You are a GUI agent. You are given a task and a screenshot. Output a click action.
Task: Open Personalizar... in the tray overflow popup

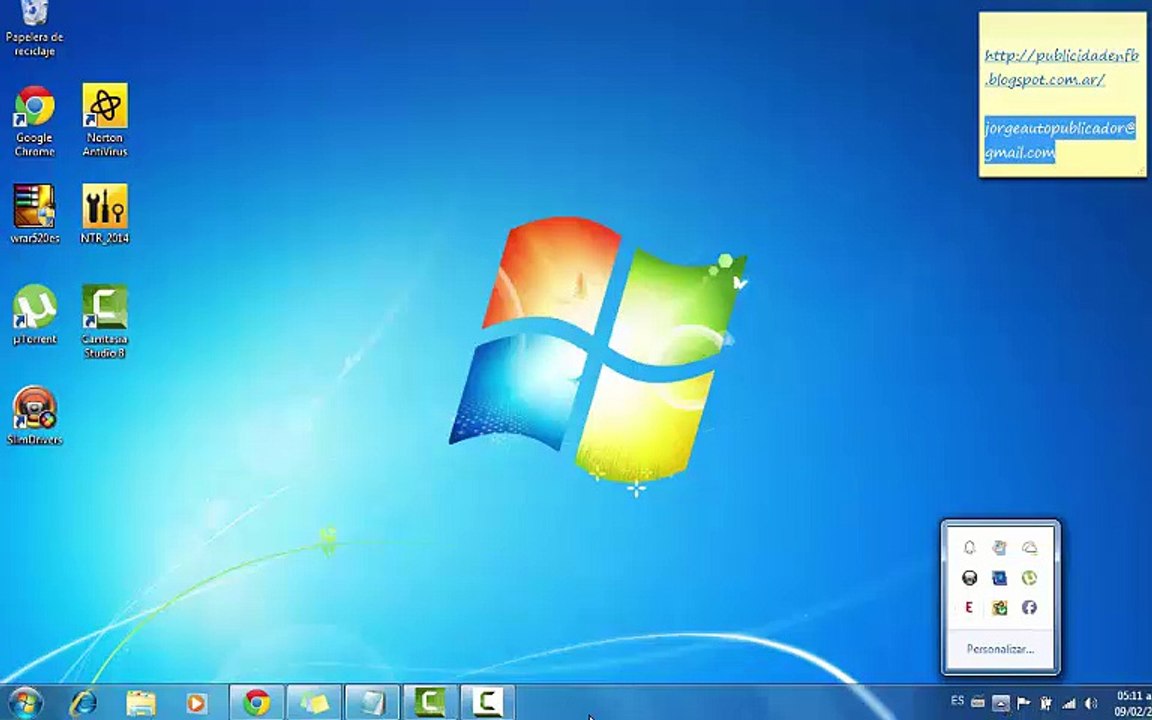(1000, 649)
